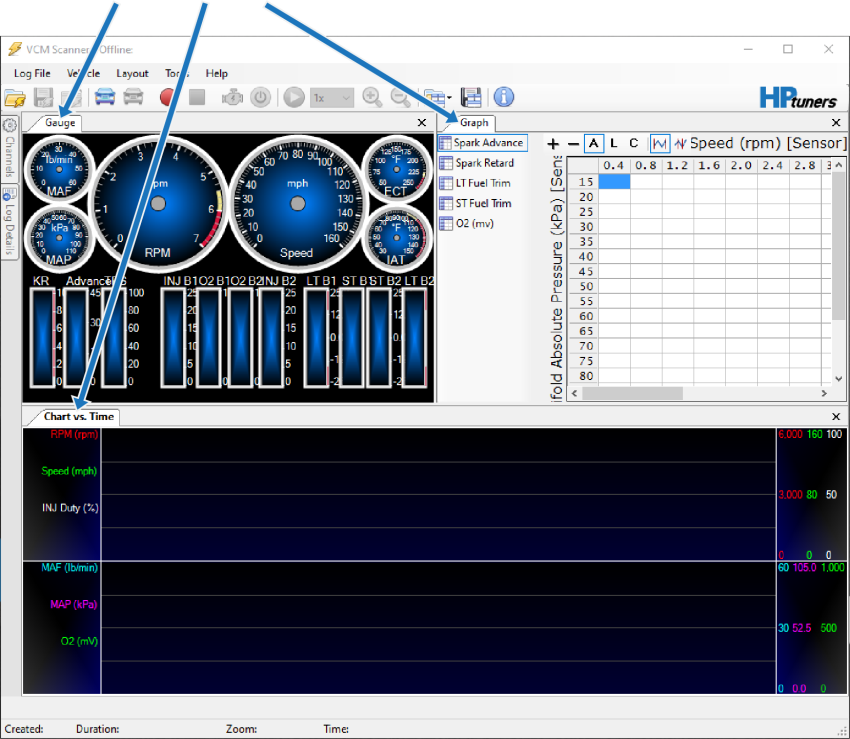Viewport: 850px width, 739px height.
Task: Expand the Log Details side panel
Action: 10,221
